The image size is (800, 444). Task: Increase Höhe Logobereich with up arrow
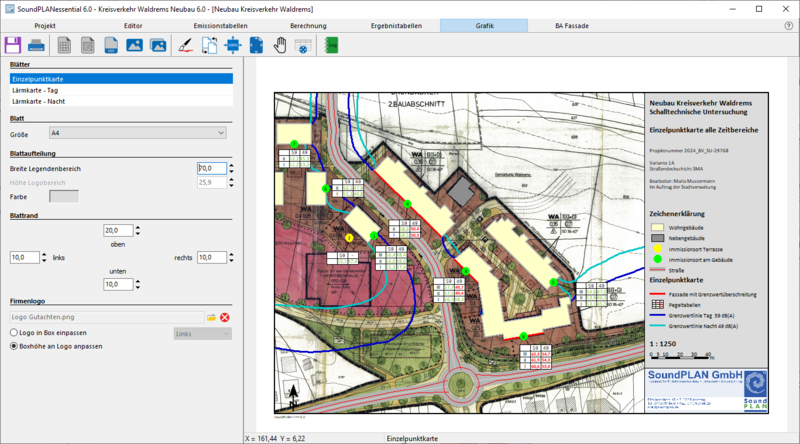point(232,180)
